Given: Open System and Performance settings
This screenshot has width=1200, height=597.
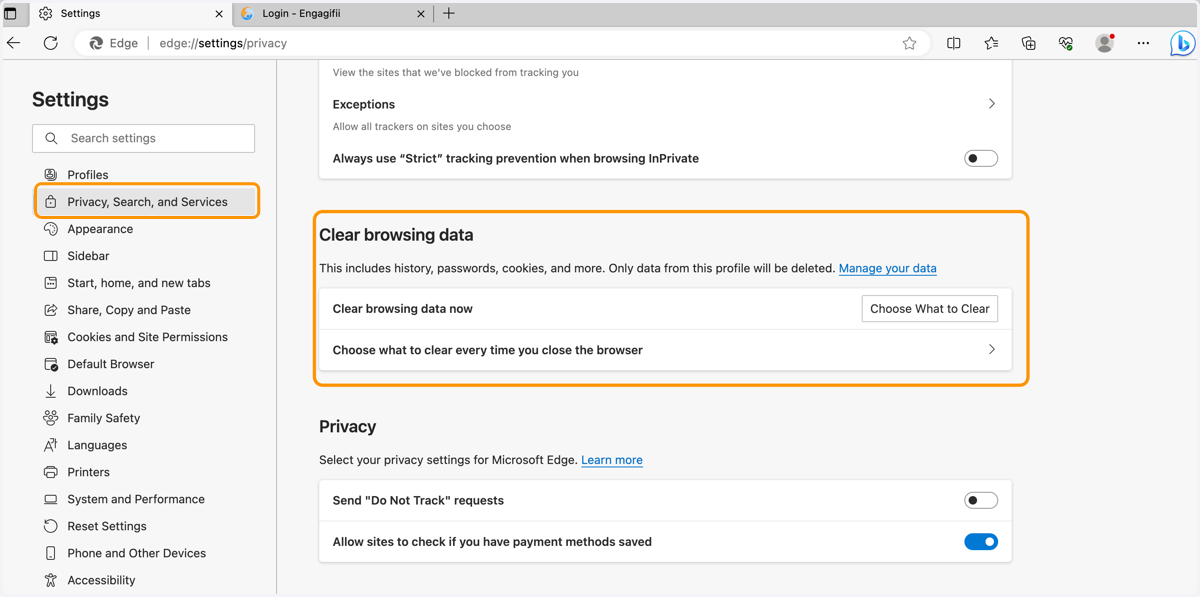Looking at the screenshot, I should pos(136,499).
